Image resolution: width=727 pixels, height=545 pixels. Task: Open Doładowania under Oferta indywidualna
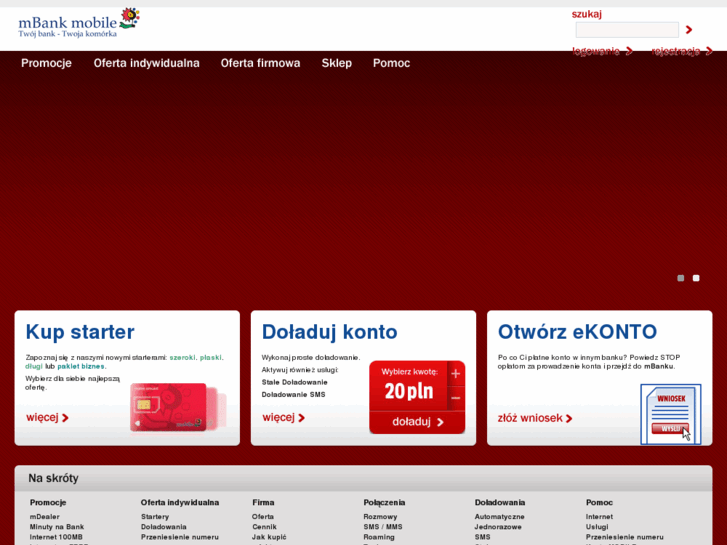click(x=164, y=527)
